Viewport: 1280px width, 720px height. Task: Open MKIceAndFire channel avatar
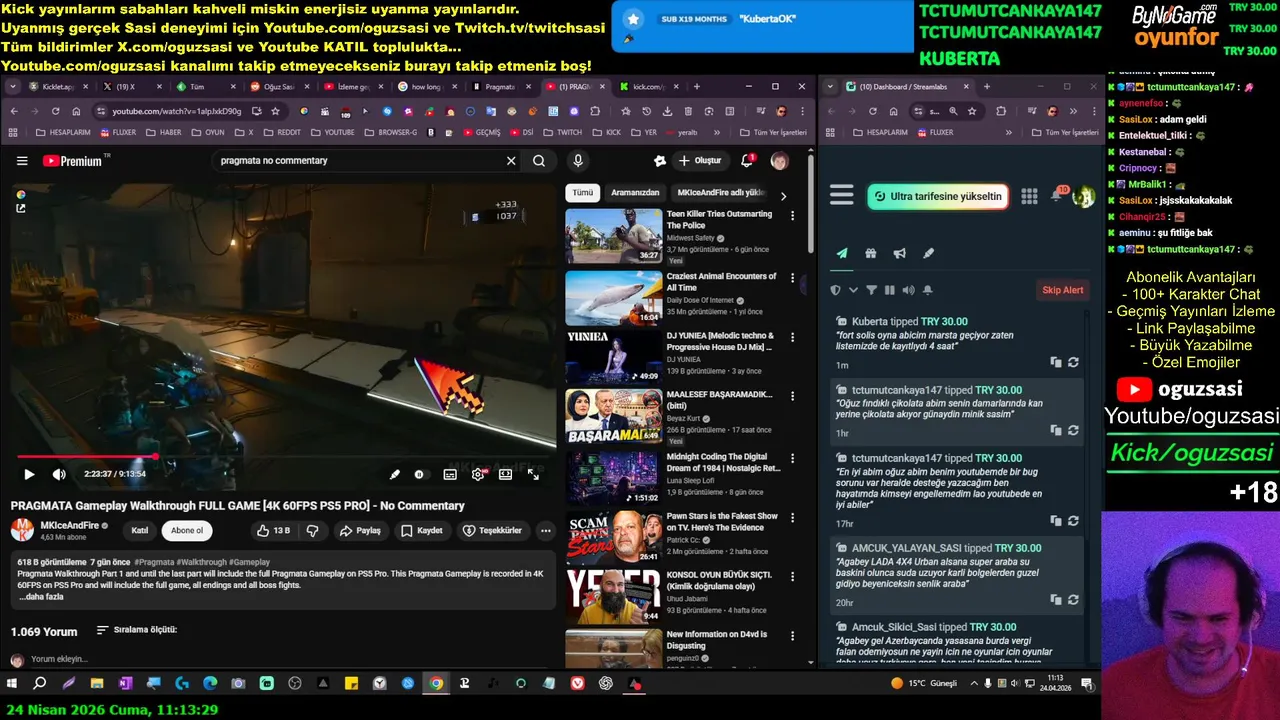coord(22,530)
